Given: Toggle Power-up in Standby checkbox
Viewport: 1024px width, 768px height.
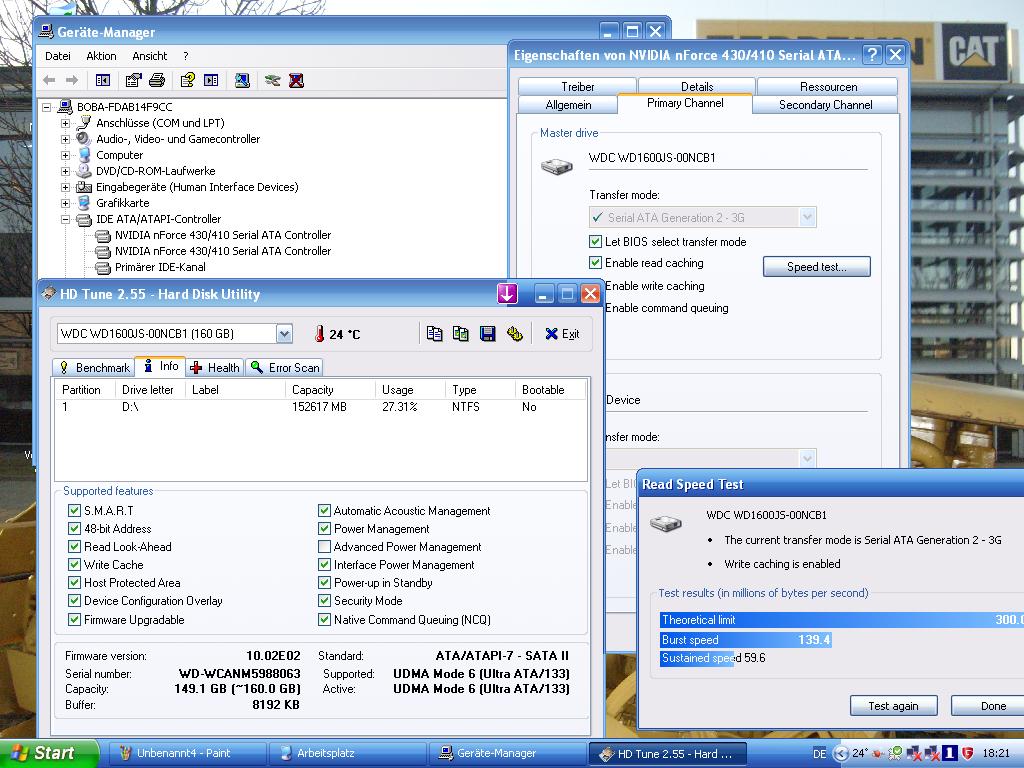Looking at the screenshot, I should pyautogui.click(x=324, y=583).
